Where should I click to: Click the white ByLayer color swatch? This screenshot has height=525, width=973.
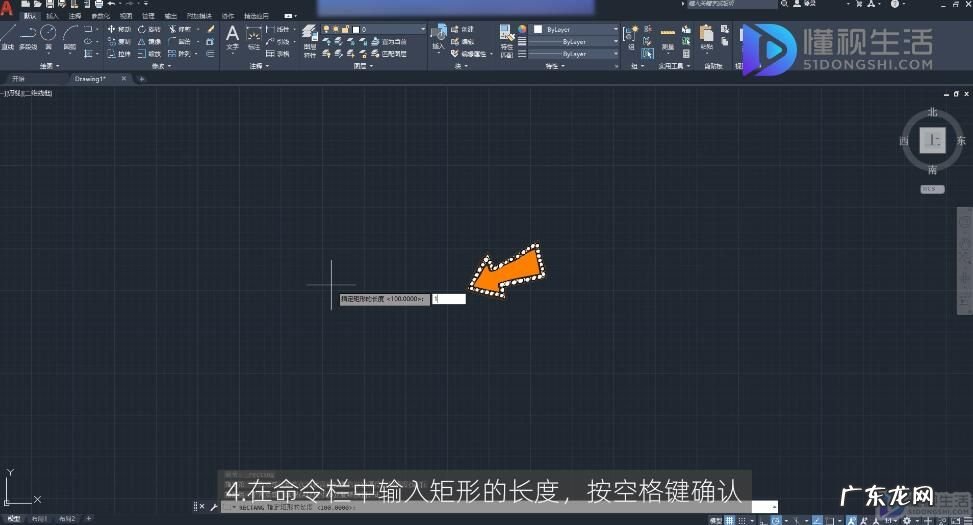click(x=538, y=29)
